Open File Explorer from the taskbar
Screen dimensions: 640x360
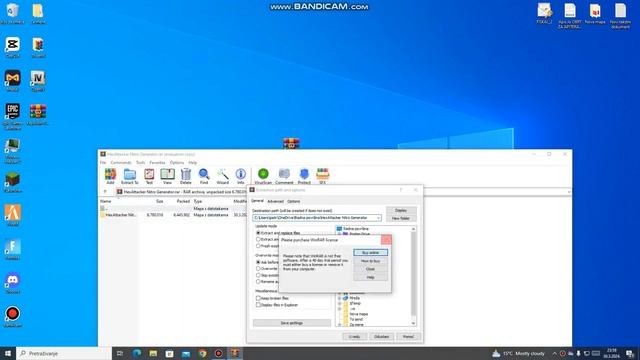(153, 353)
